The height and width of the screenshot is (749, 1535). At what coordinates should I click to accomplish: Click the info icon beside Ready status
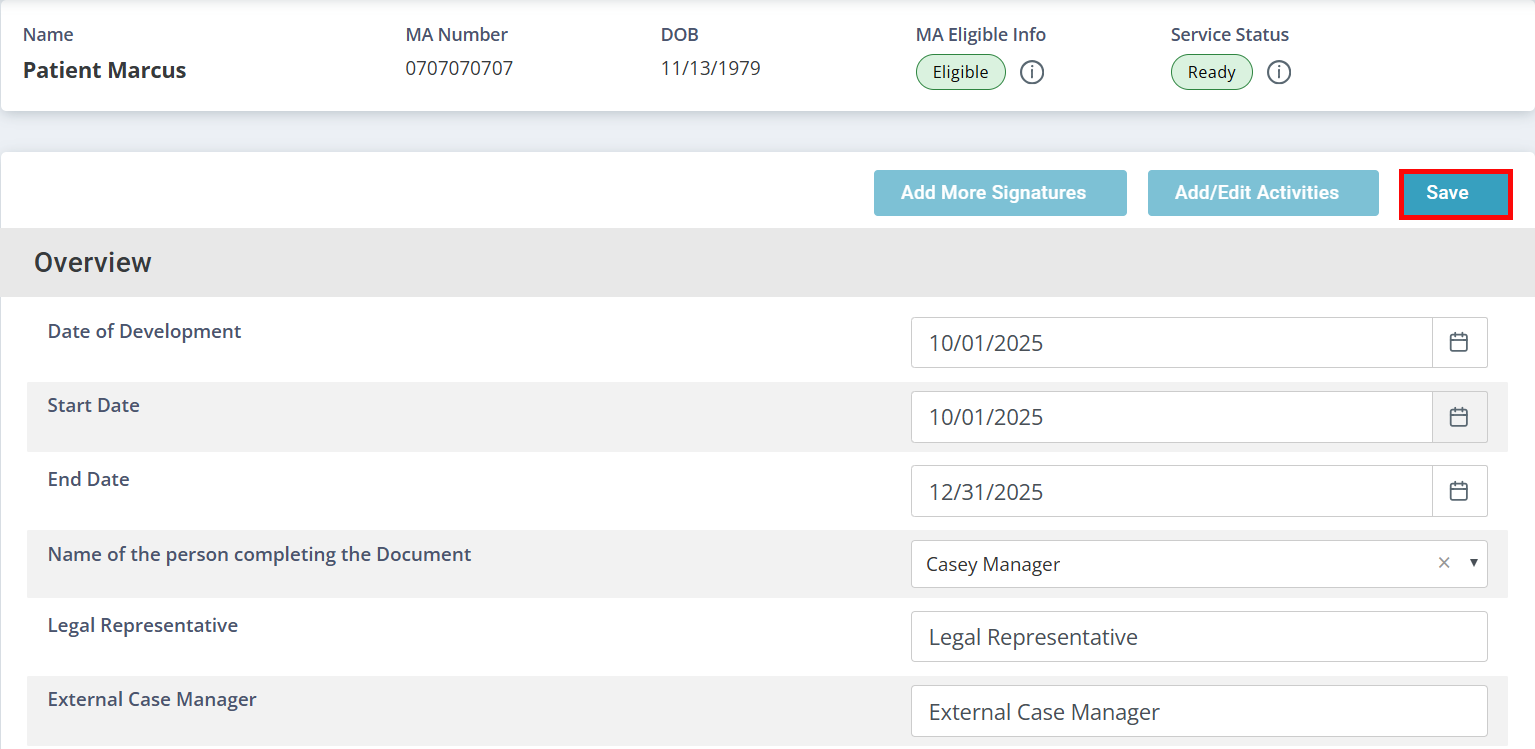point(1279,73)
